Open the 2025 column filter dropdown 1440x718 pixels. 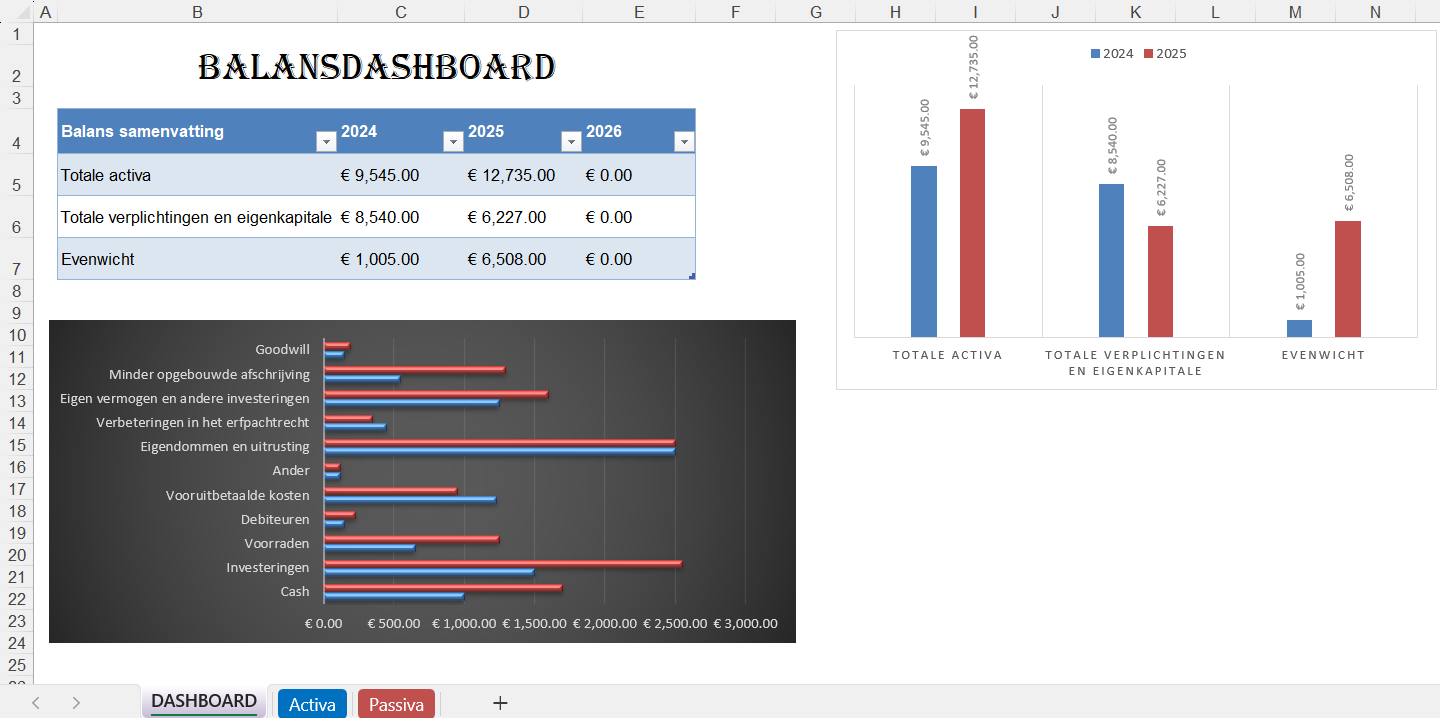click(571, 141)
